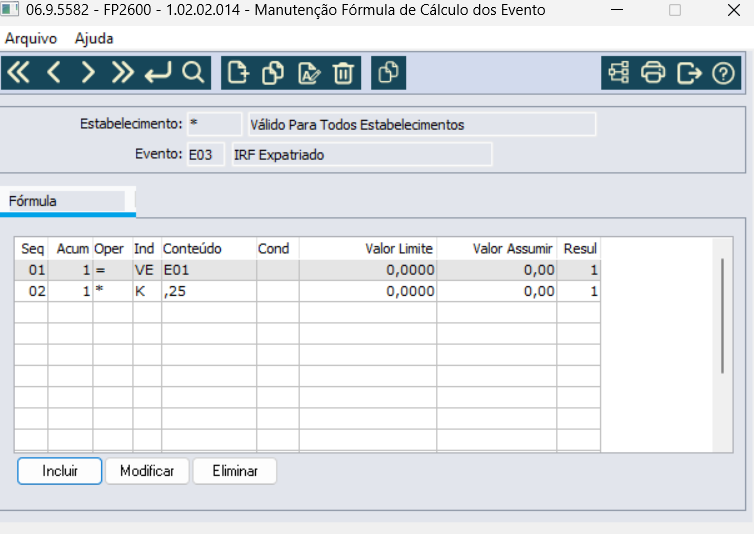Click Valor Limite 0,0000 in row 01

(368, 270)
